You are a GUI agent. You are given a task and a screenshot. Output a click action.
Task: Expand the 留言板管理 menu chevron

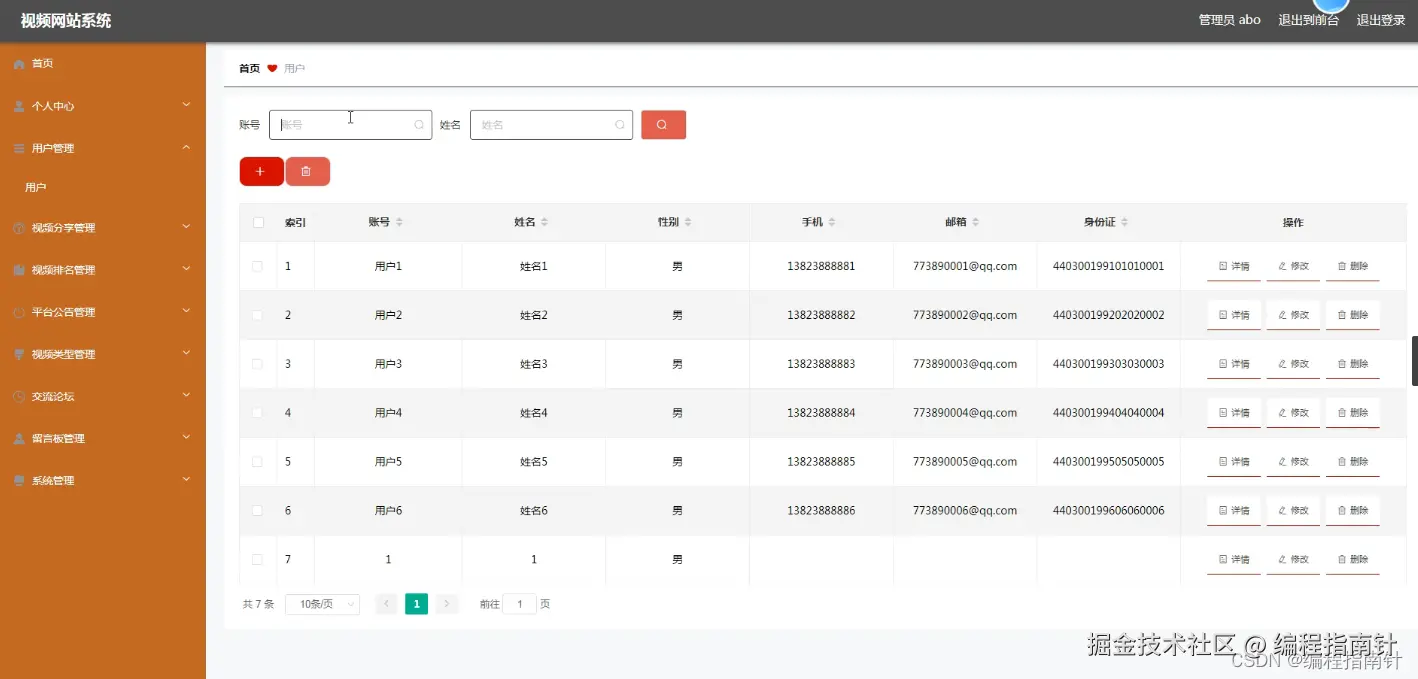(x=186, y=437)
